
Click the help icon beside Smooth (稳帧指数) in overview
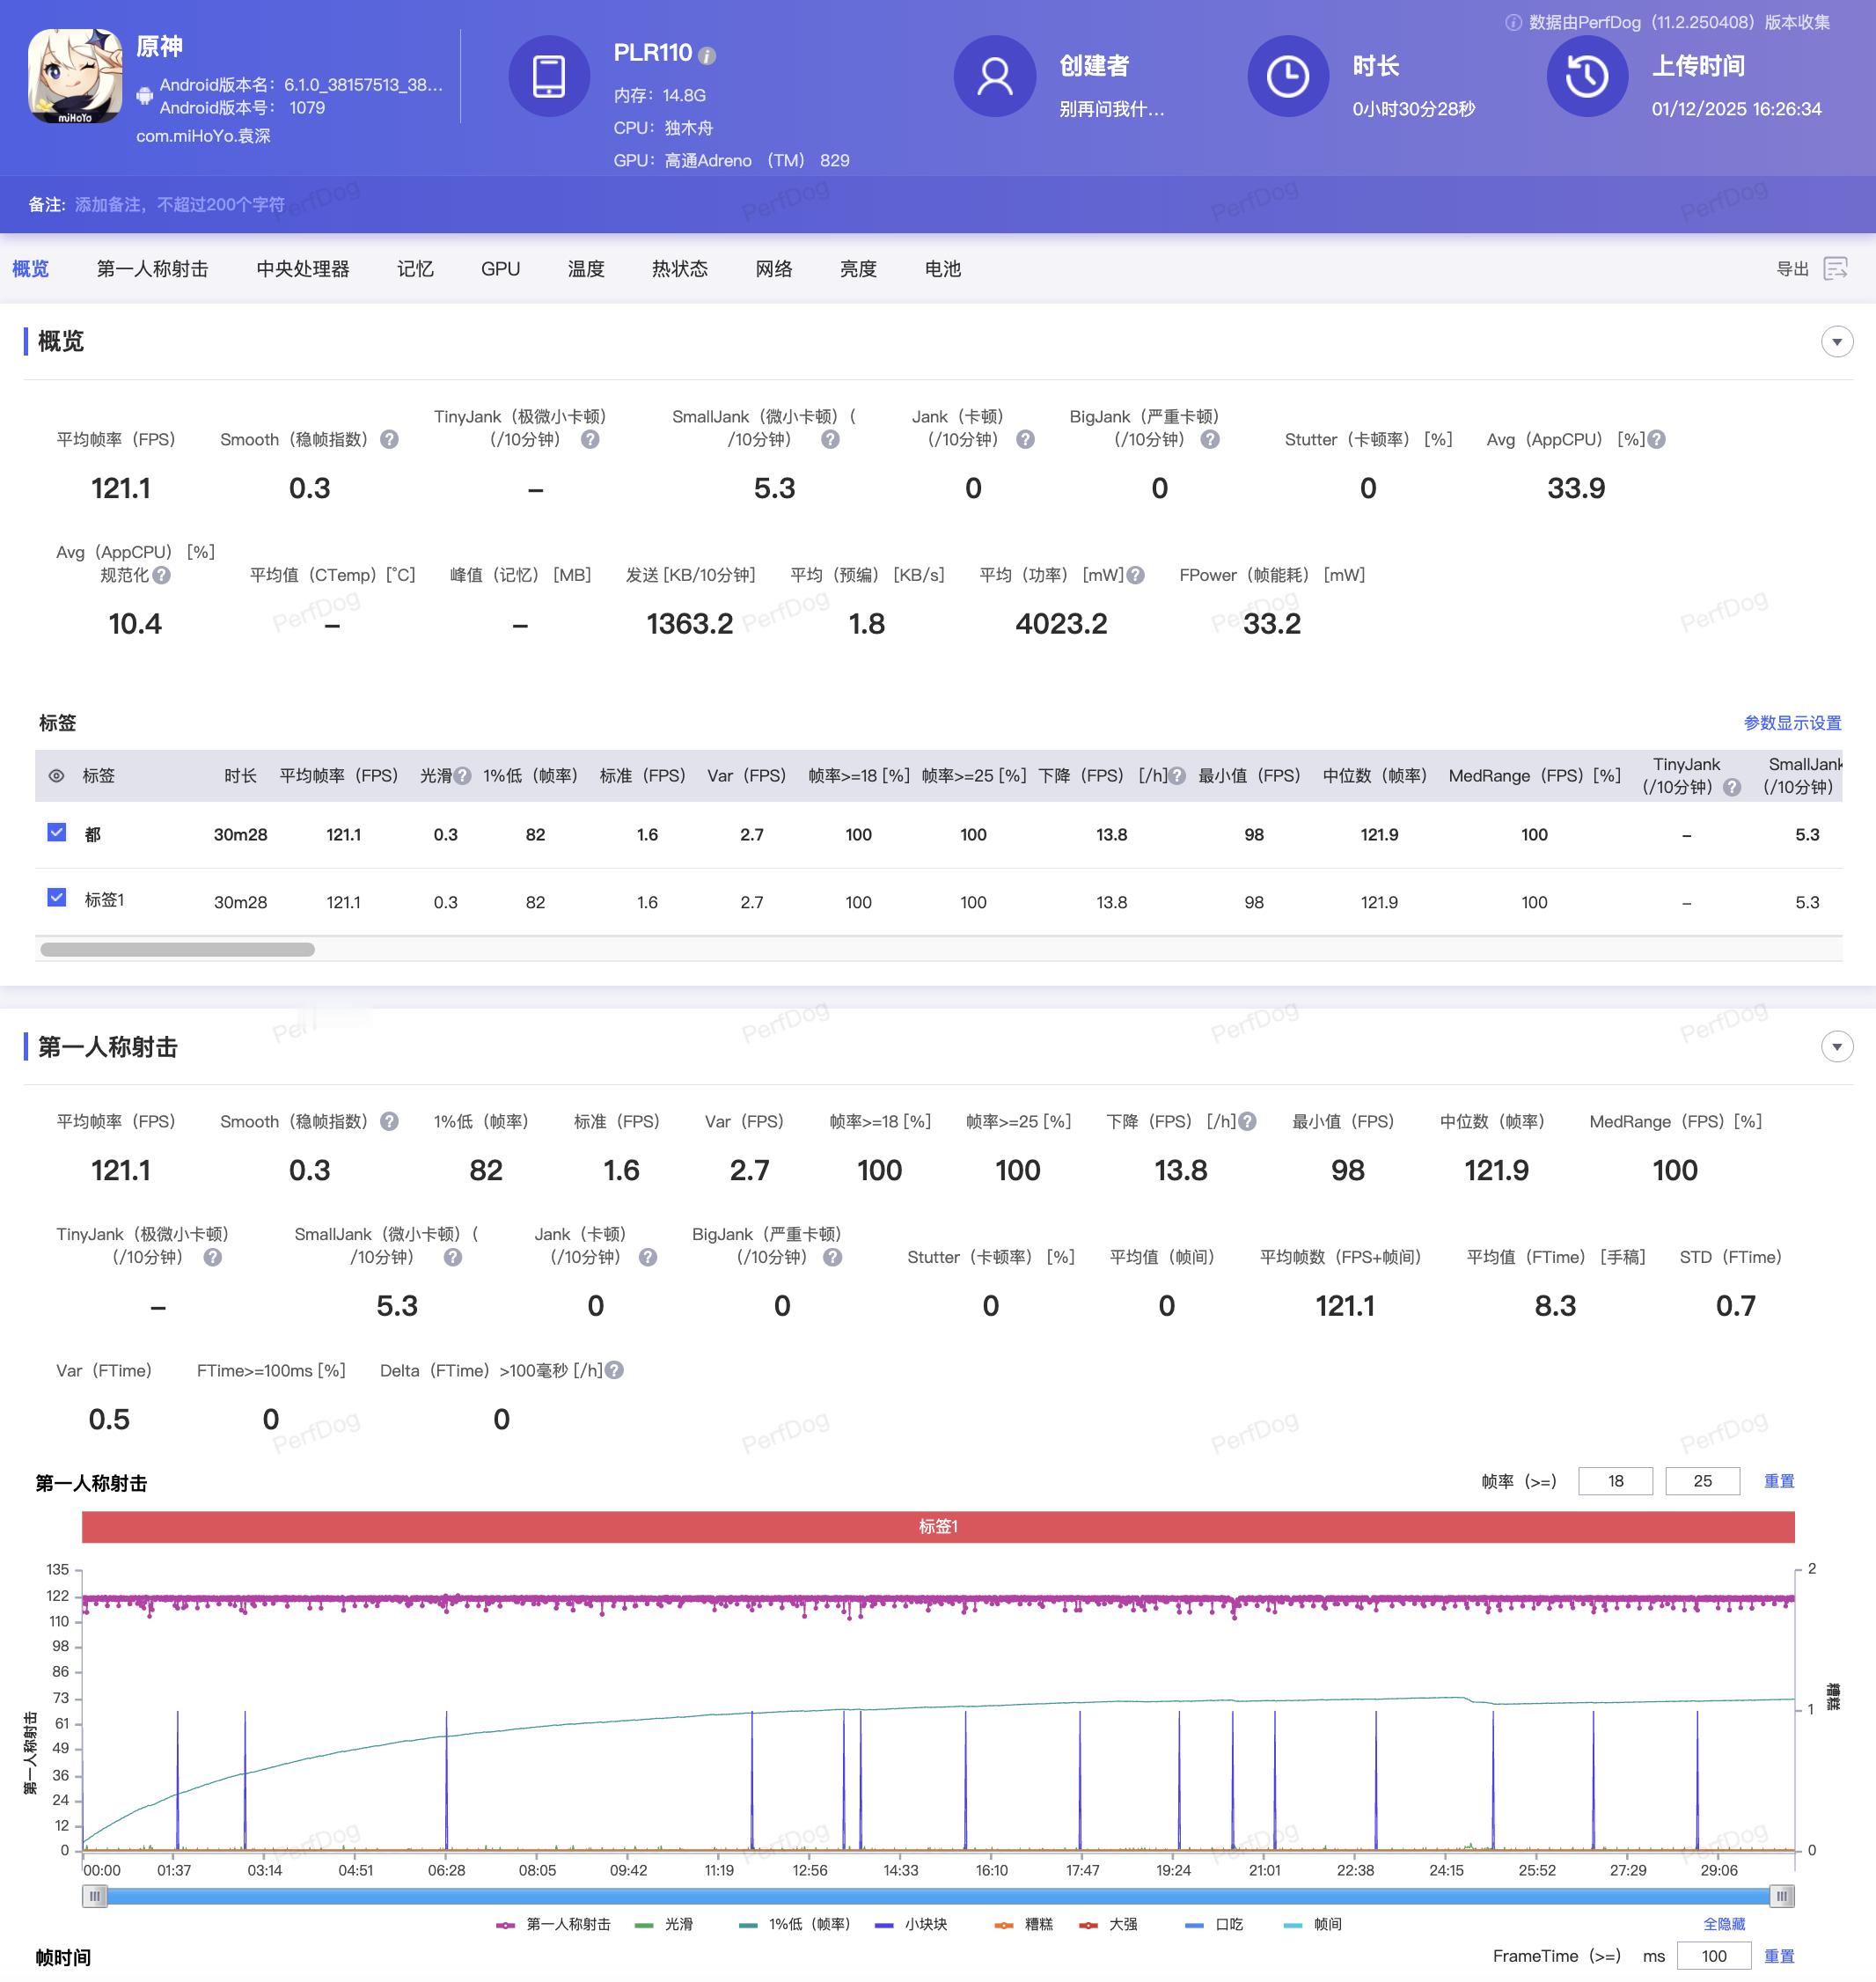[390, 439]
